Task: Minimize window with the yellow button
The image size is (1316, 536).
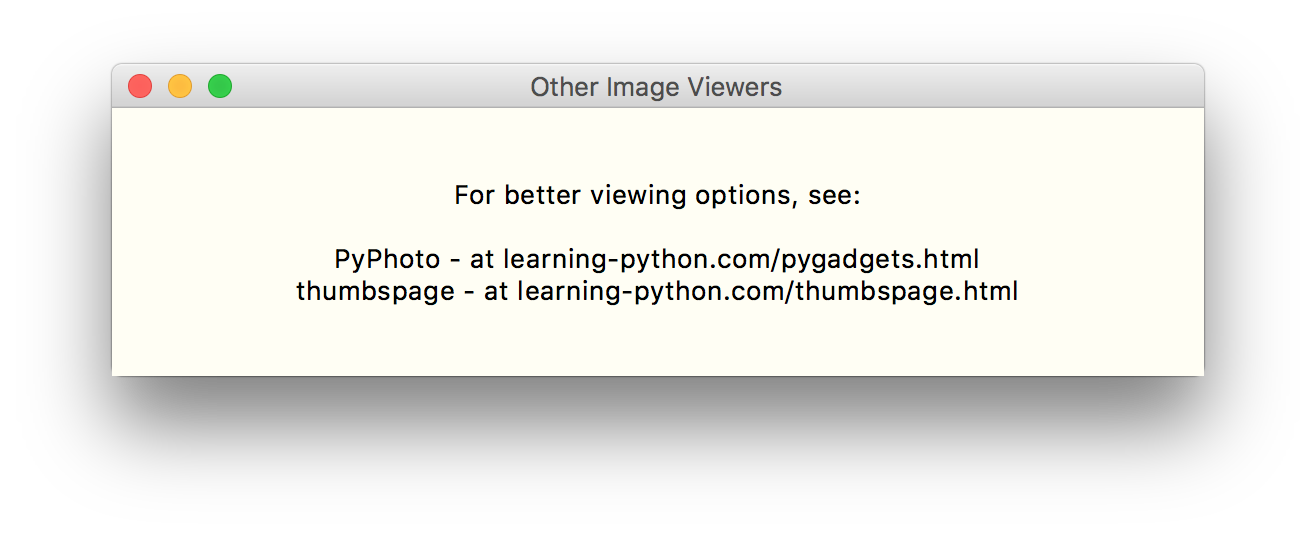Action: (180, 87)
